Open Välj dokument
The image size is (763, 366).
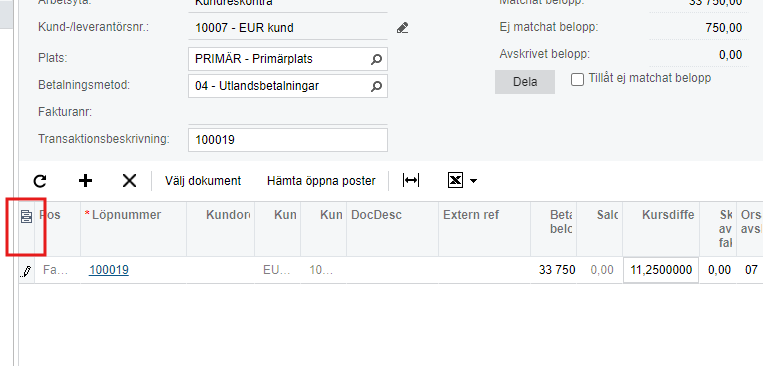click(x=203, y=181)
